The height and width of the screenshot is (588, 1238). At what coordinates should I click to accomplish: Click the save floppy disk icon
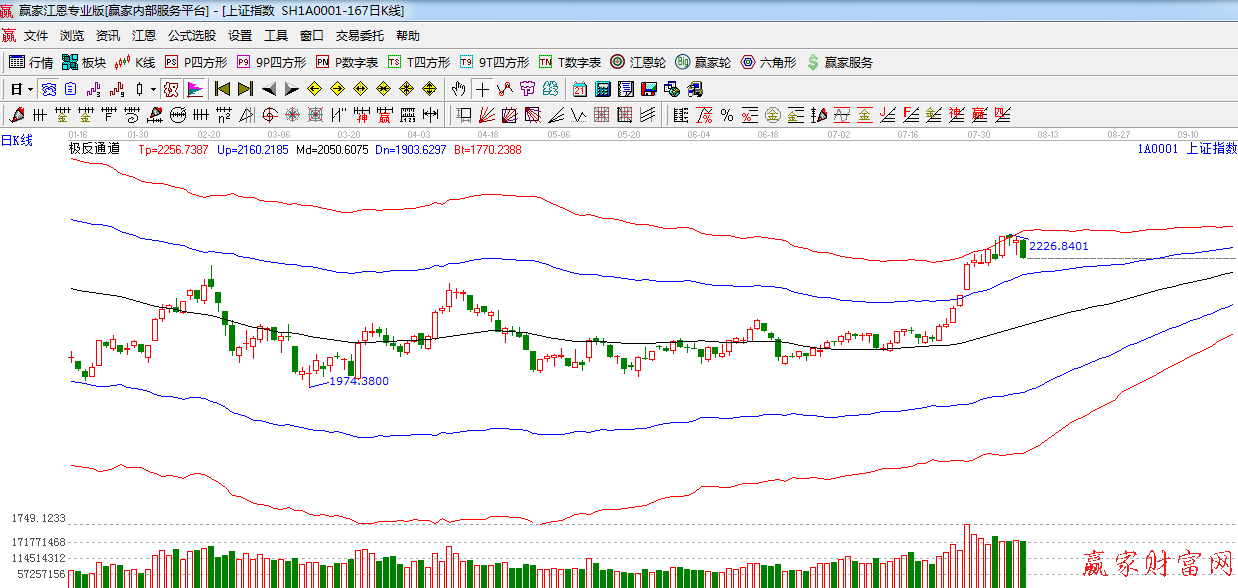click(x=649, y=89)
